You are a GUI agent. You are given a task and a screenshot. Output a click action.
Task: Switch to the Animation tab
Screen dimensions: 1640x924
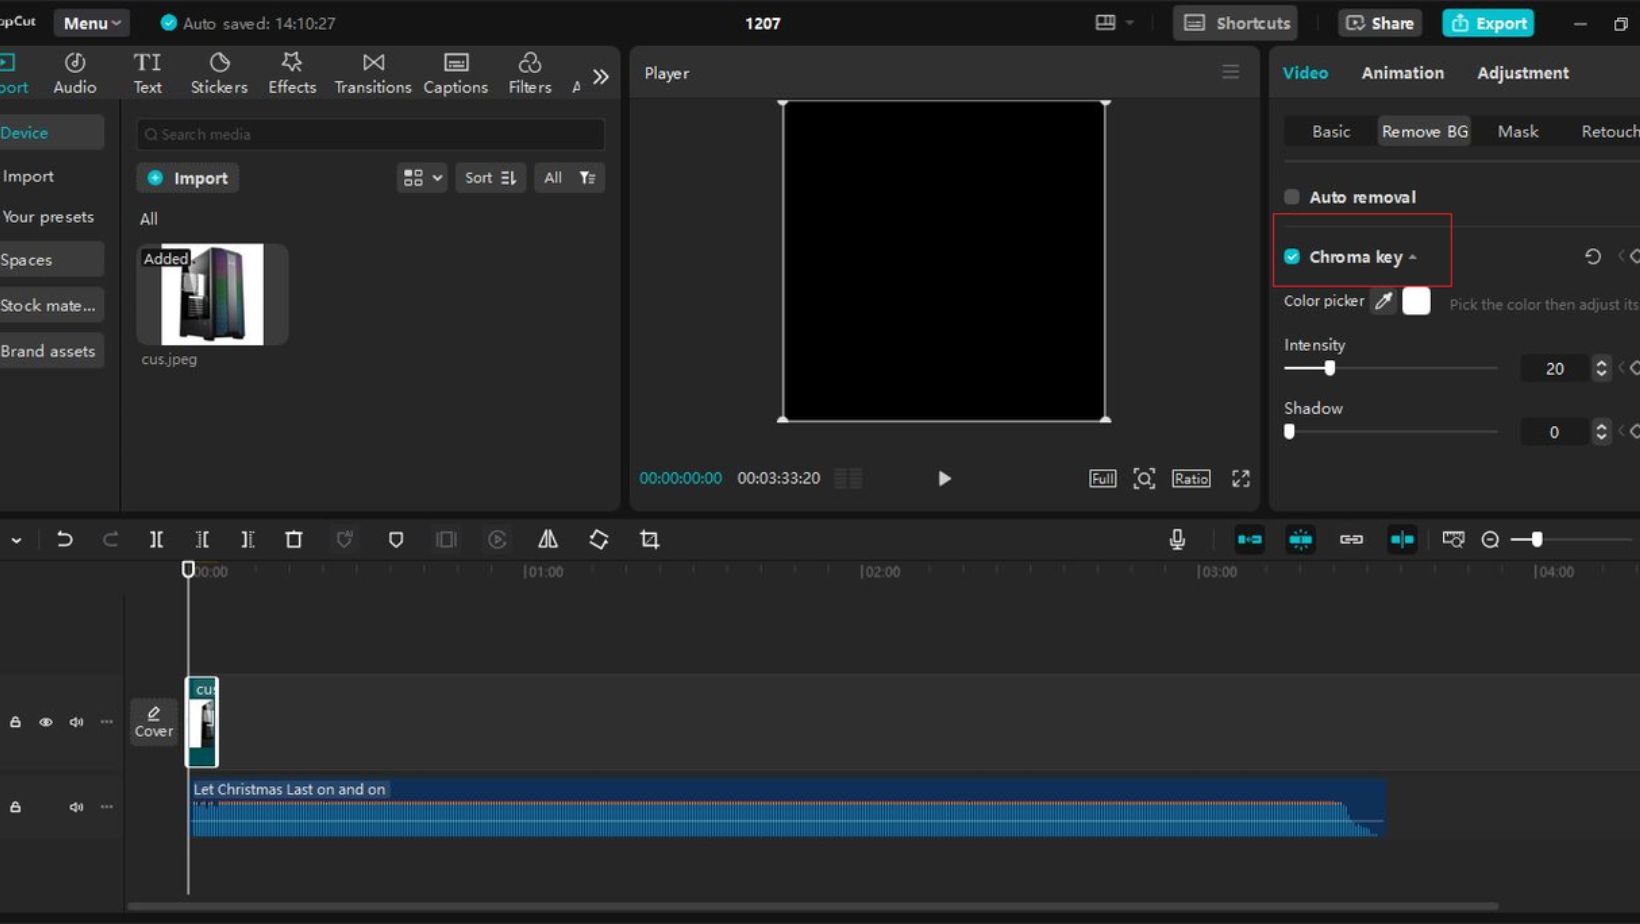tap(1402, 73)
